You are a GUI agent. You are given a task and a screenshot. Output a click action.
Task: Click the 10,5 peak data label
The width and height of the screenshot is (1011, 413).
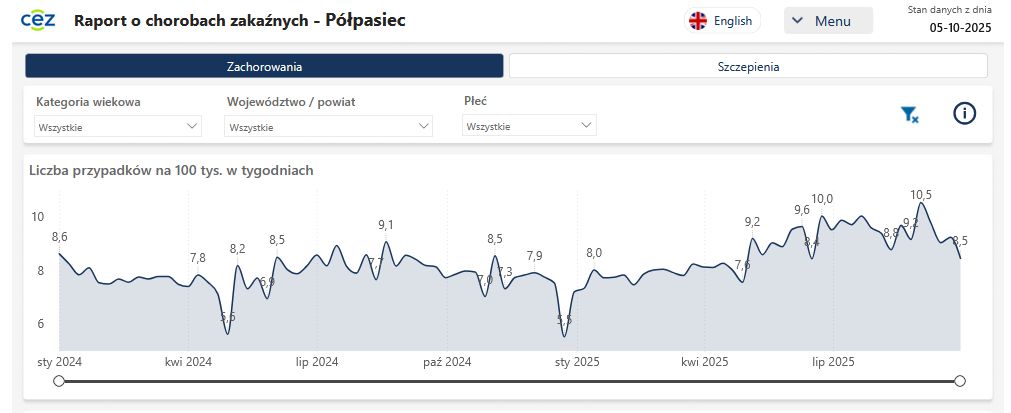[x=921, y=194]
